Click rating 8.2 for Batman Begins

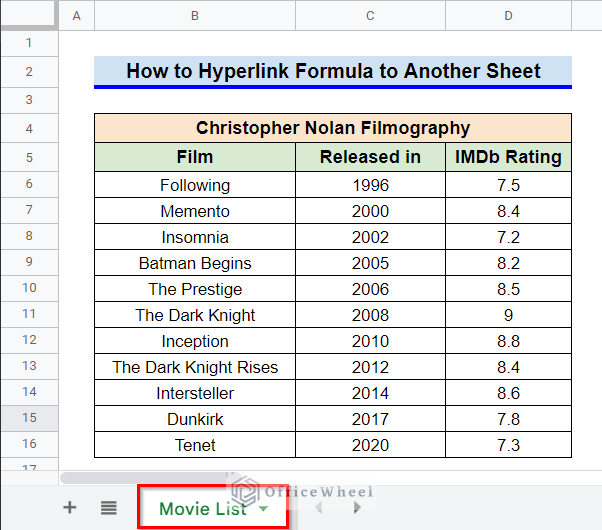tap(508, 263)
